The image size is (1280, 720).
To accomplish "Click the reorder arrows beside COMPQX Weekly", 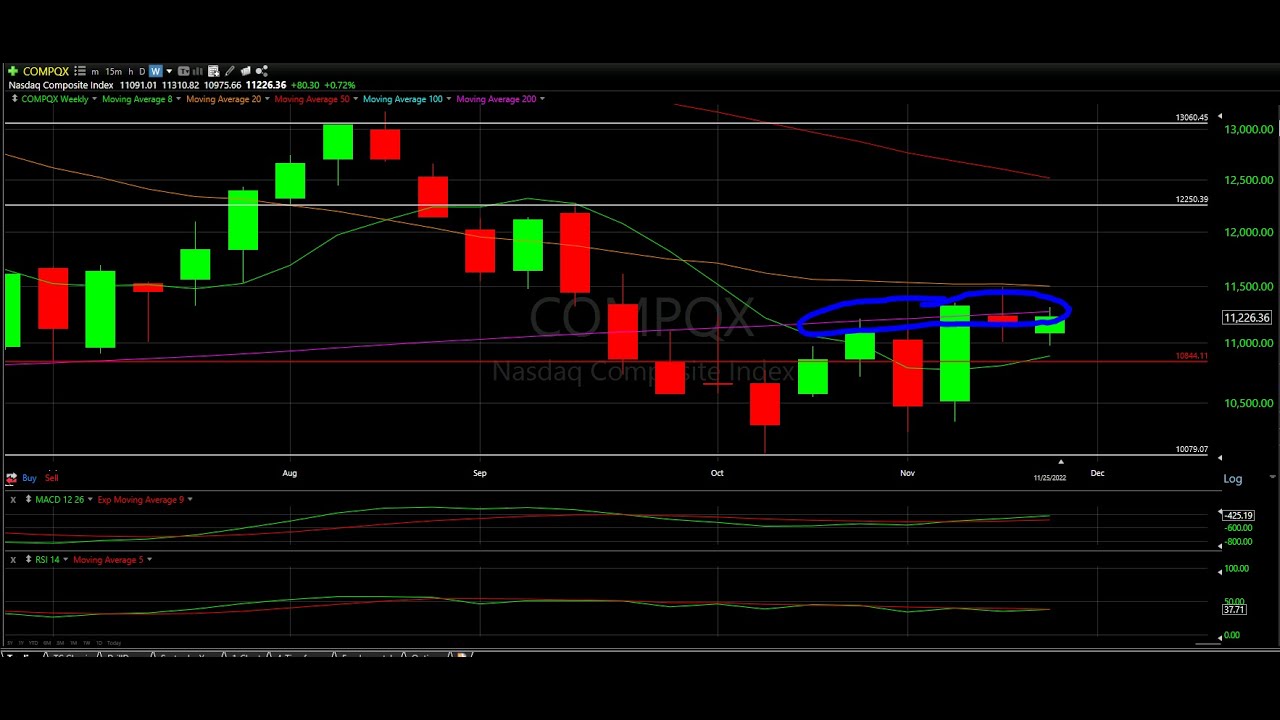I will tap(14, 99).
